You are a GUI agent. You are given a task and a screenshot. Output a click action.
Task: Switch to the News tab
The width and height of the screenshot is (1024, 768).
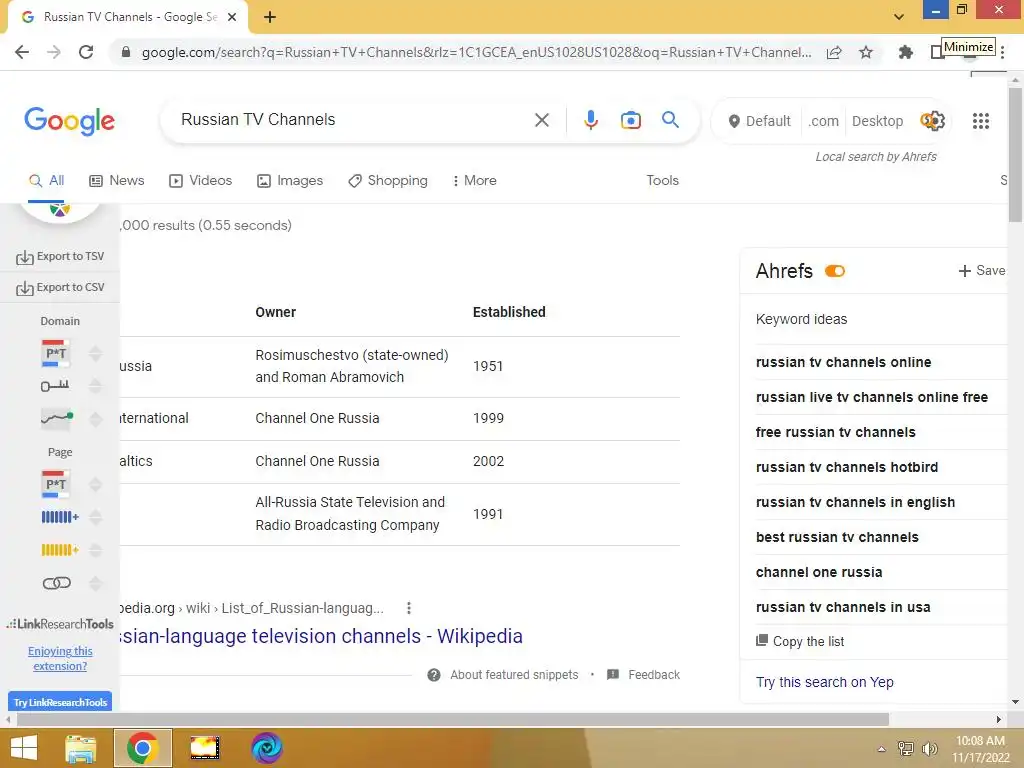[116, 180]
